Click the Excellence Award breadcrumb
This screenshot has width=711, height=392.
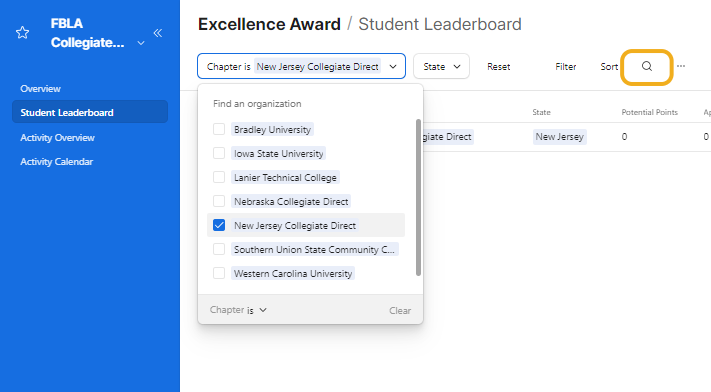[269, 24]
